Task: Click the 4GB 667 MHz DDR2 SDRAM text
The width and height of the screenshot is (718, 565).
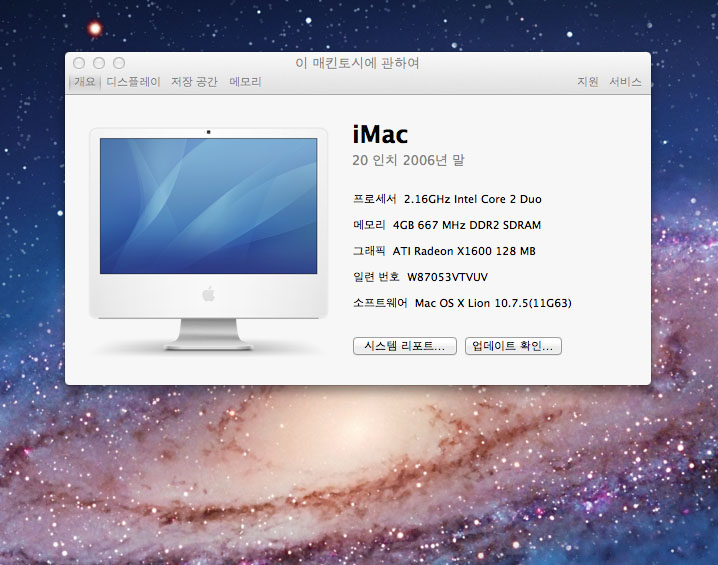Action: [x=467, y=225]
